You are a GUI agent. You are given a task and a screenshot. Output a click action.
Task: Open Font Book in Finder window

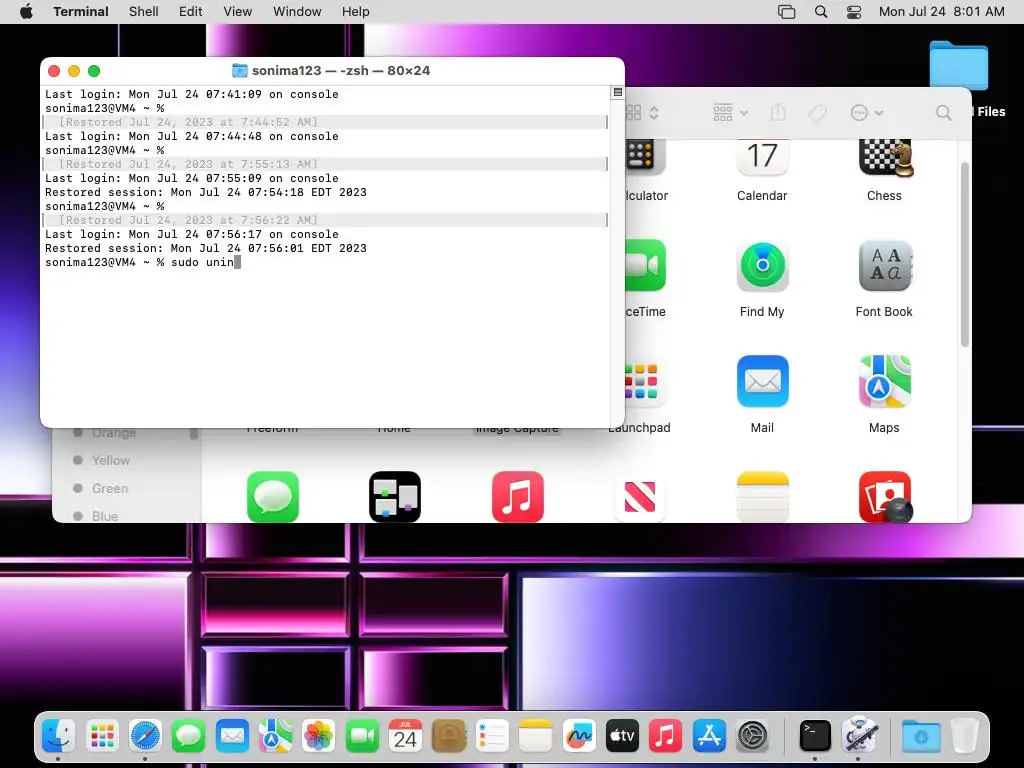tap(884, 266)
